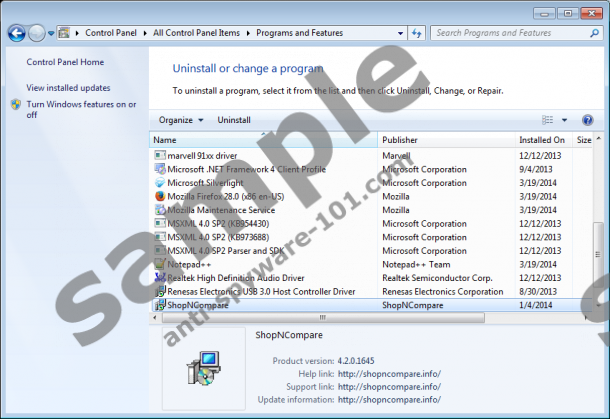Expand the view options dropdown arrow
Screen dimensions: 610x419
pos(564,120)
